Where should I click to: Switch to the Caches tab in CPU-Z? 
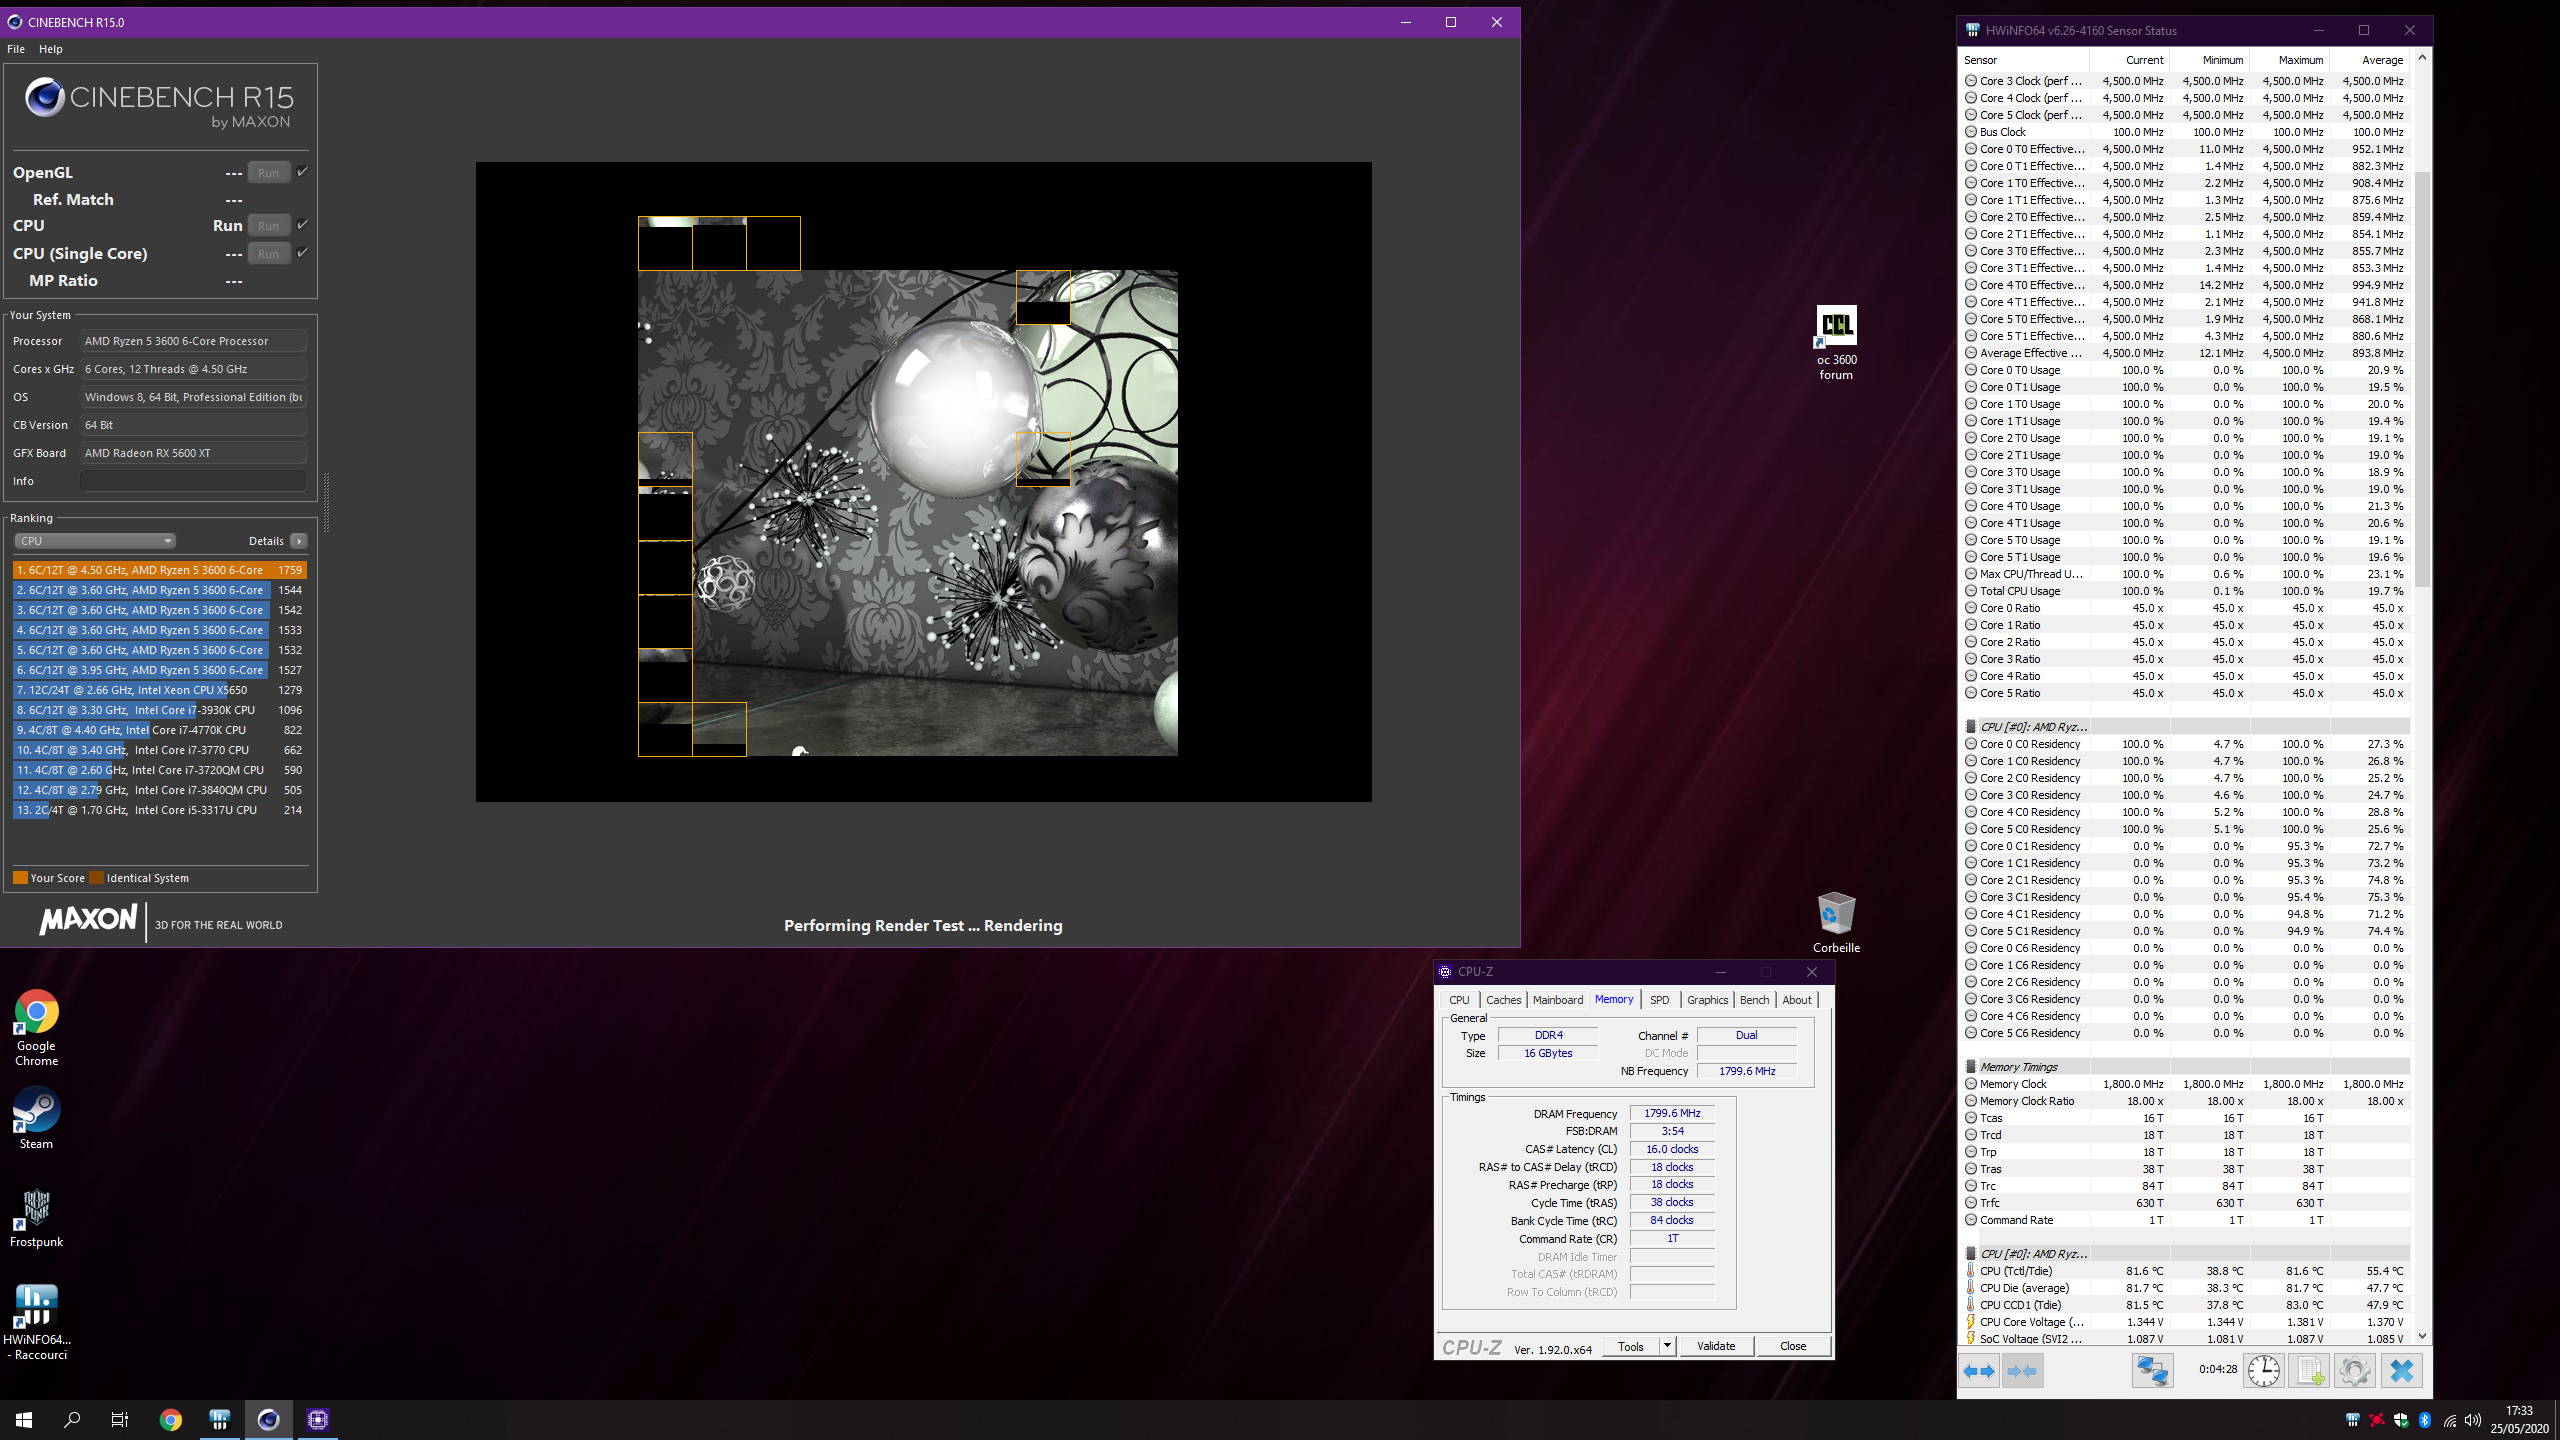coord(1503,1000)
